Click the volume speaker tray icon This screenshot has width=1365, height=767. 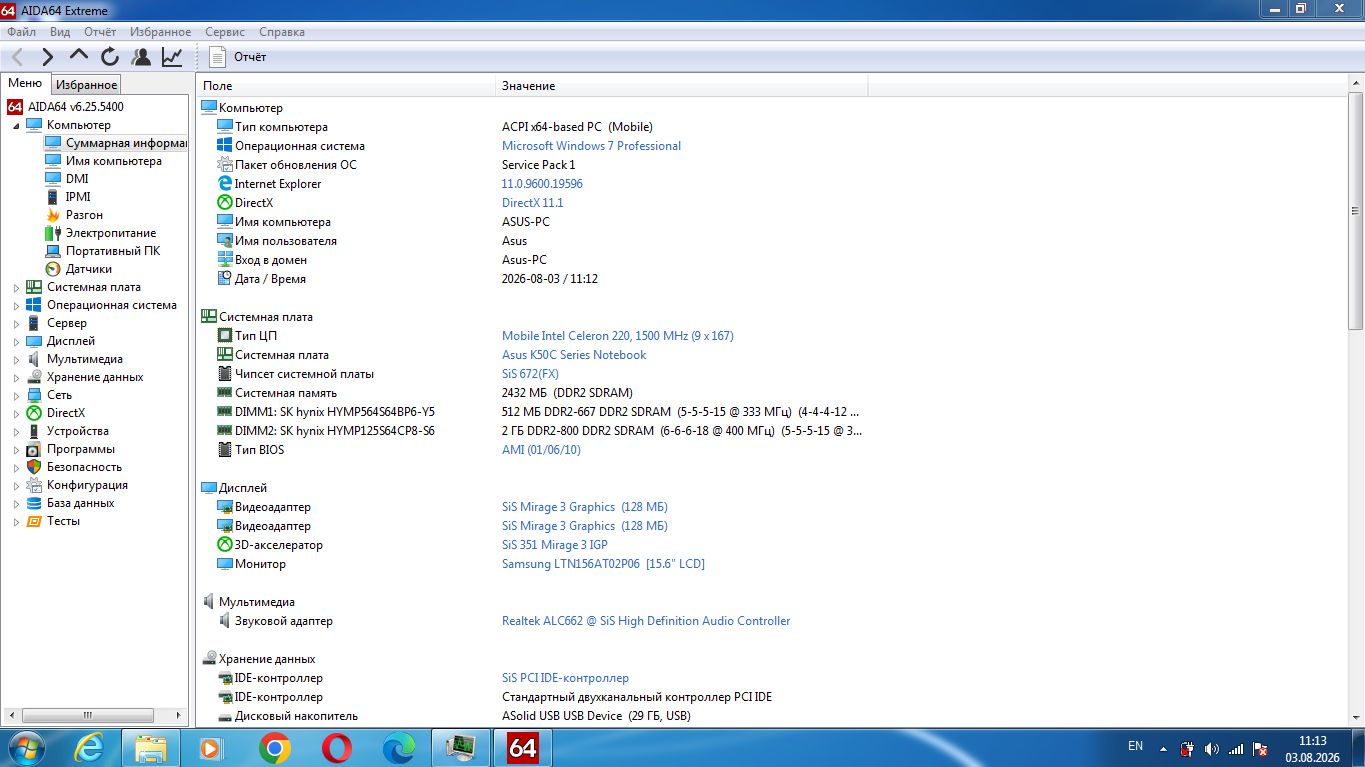pyautogui.click(x=1212, y=748)
